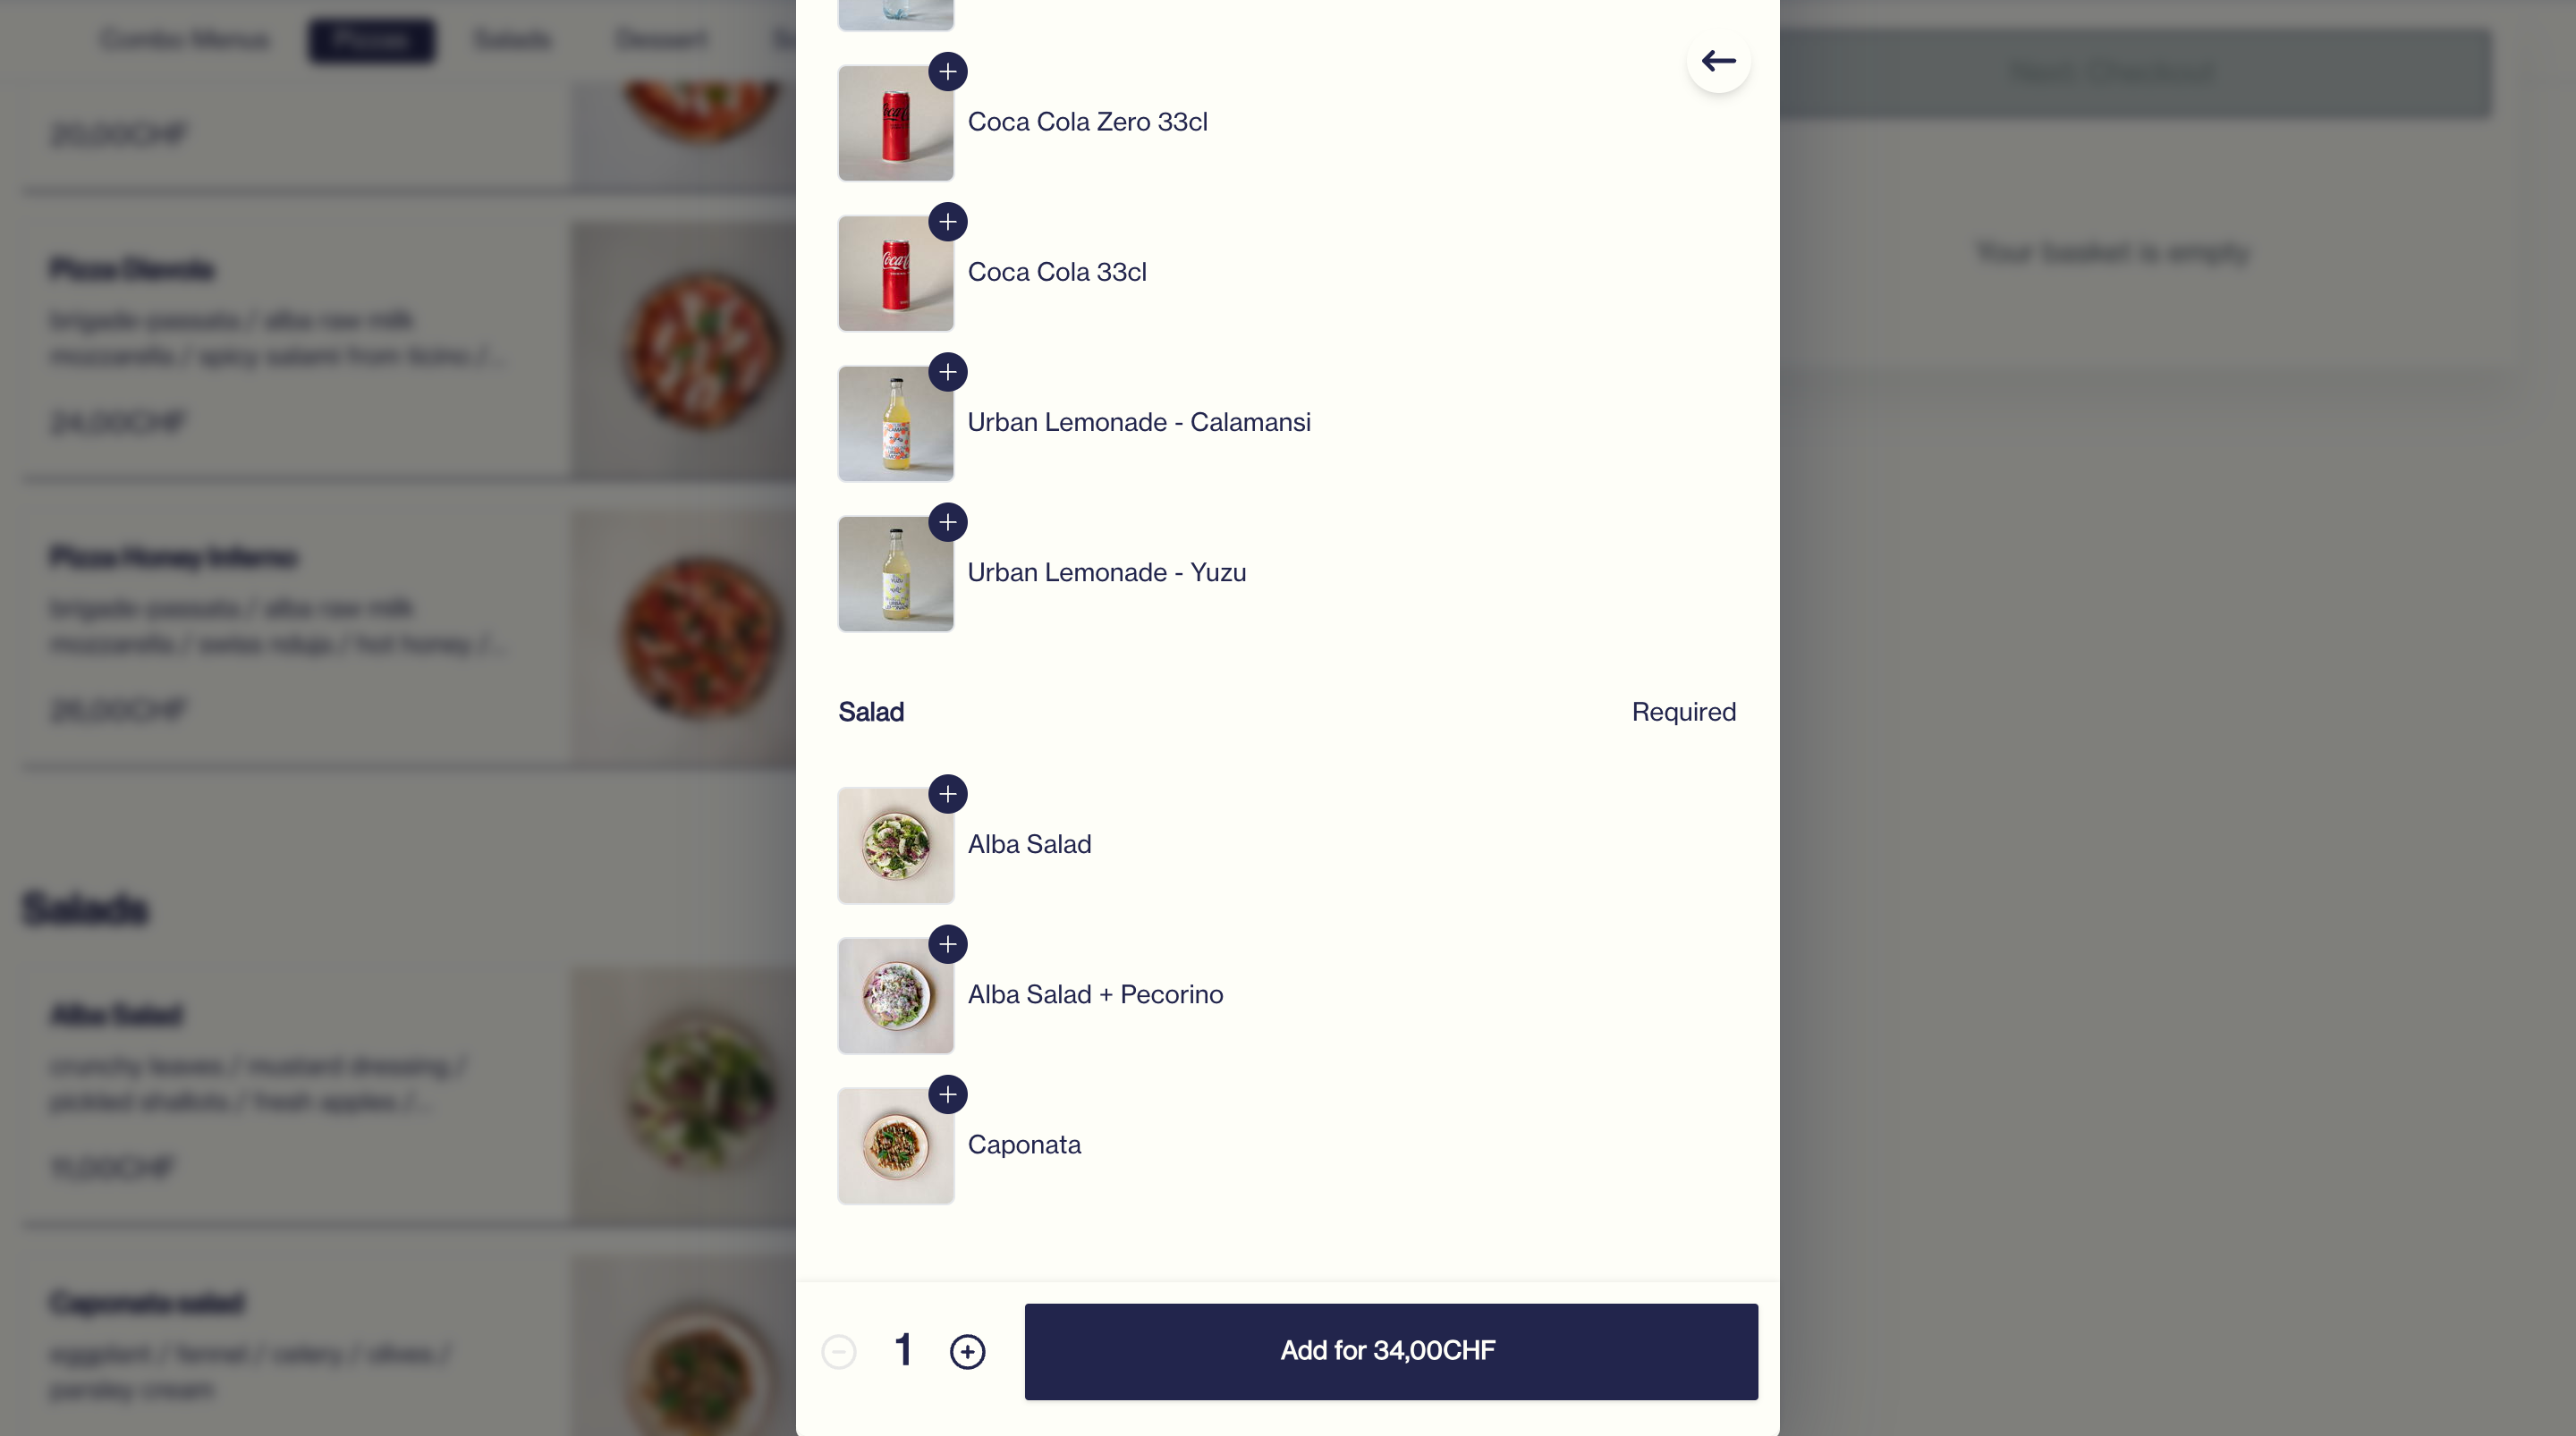Viewport: 2576px width, 1436px height.
Task: Add Alba Salad + Pecorino plus icon
Action: click(947, 944)
